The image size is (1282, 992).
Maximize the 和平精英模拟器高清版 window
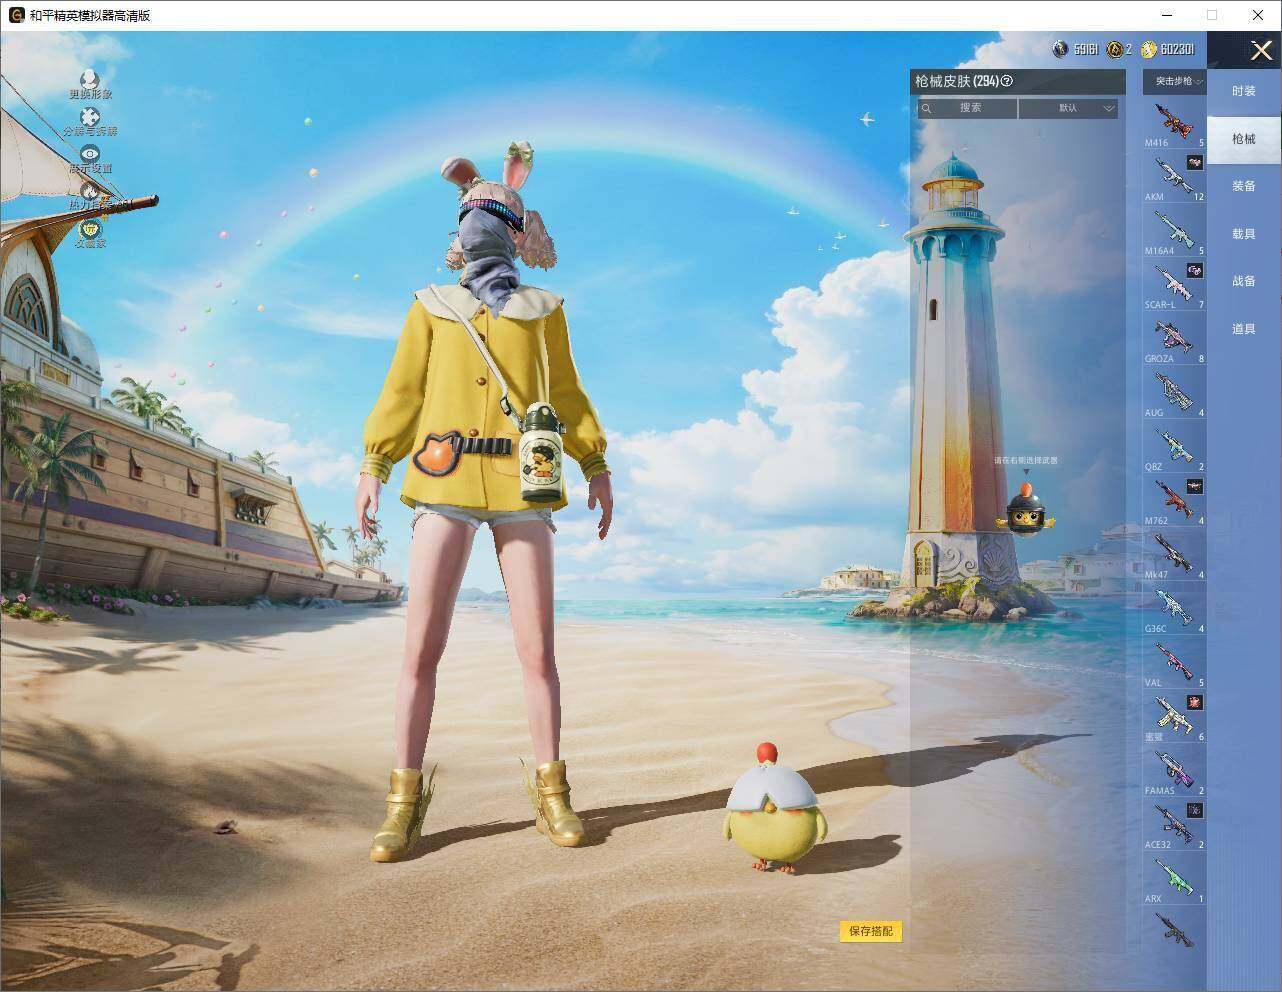point(1212,15)
